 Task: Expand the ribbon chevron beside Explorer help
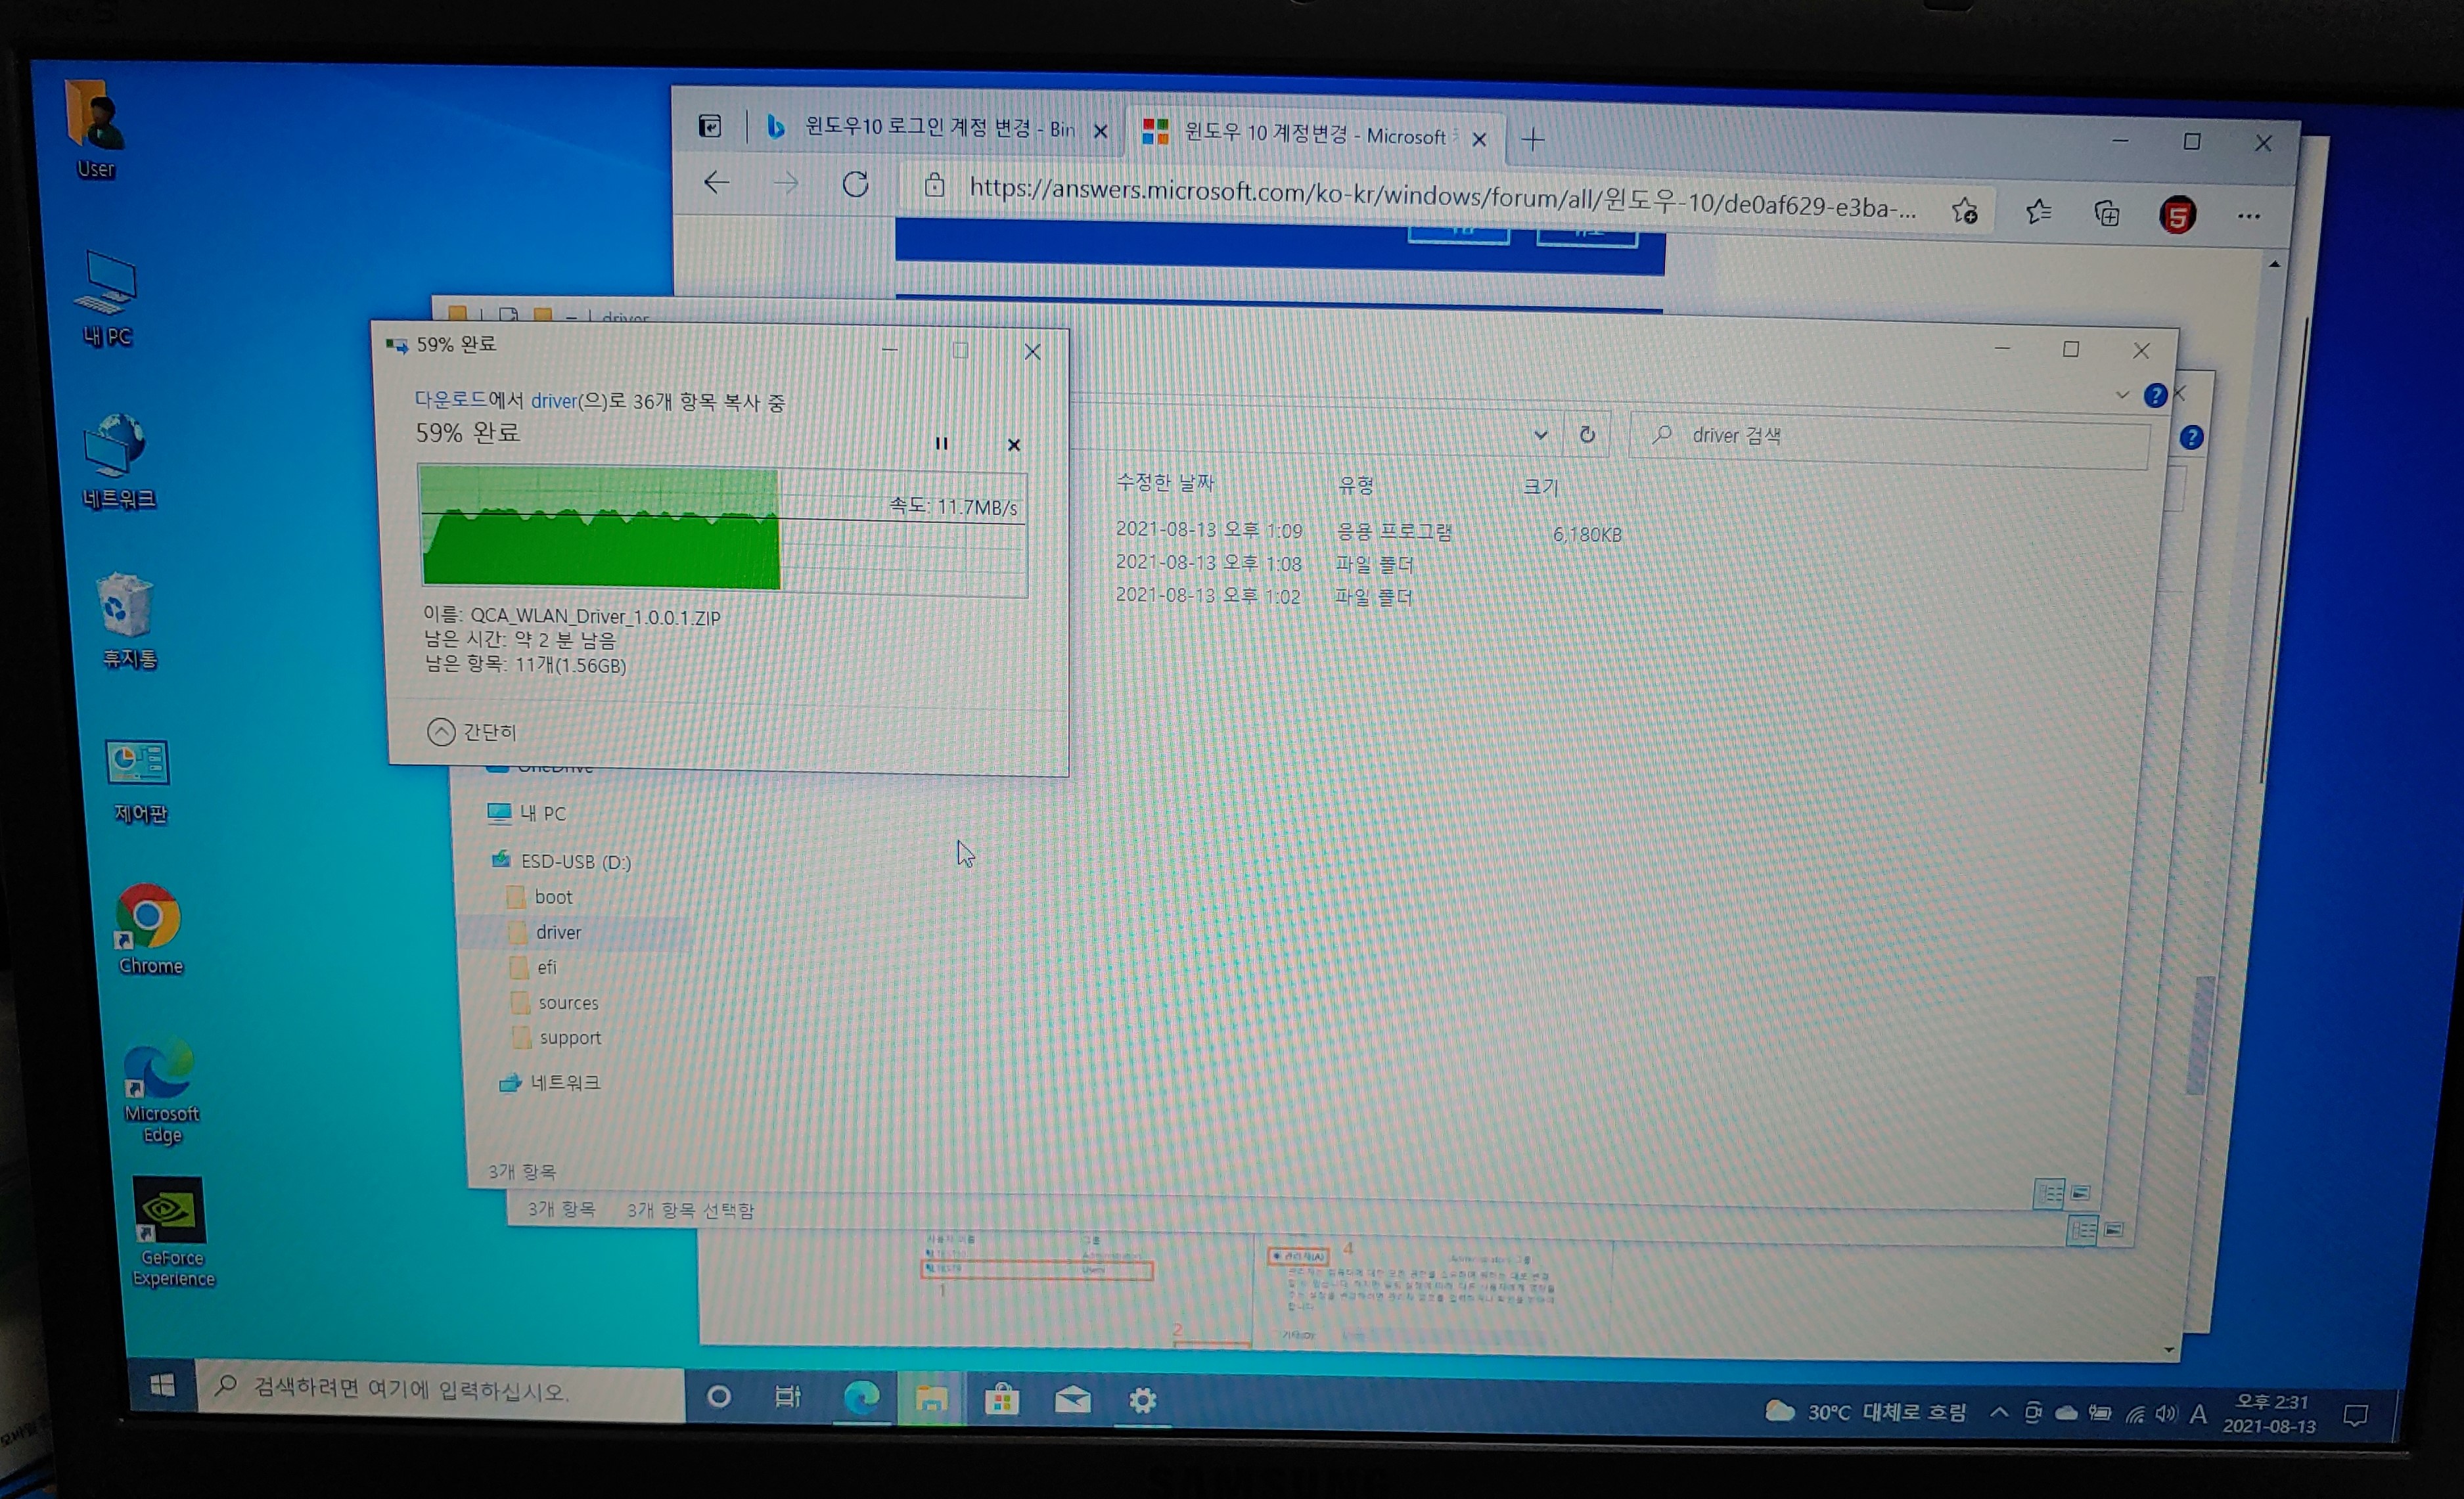click(x=2122, y=395)
